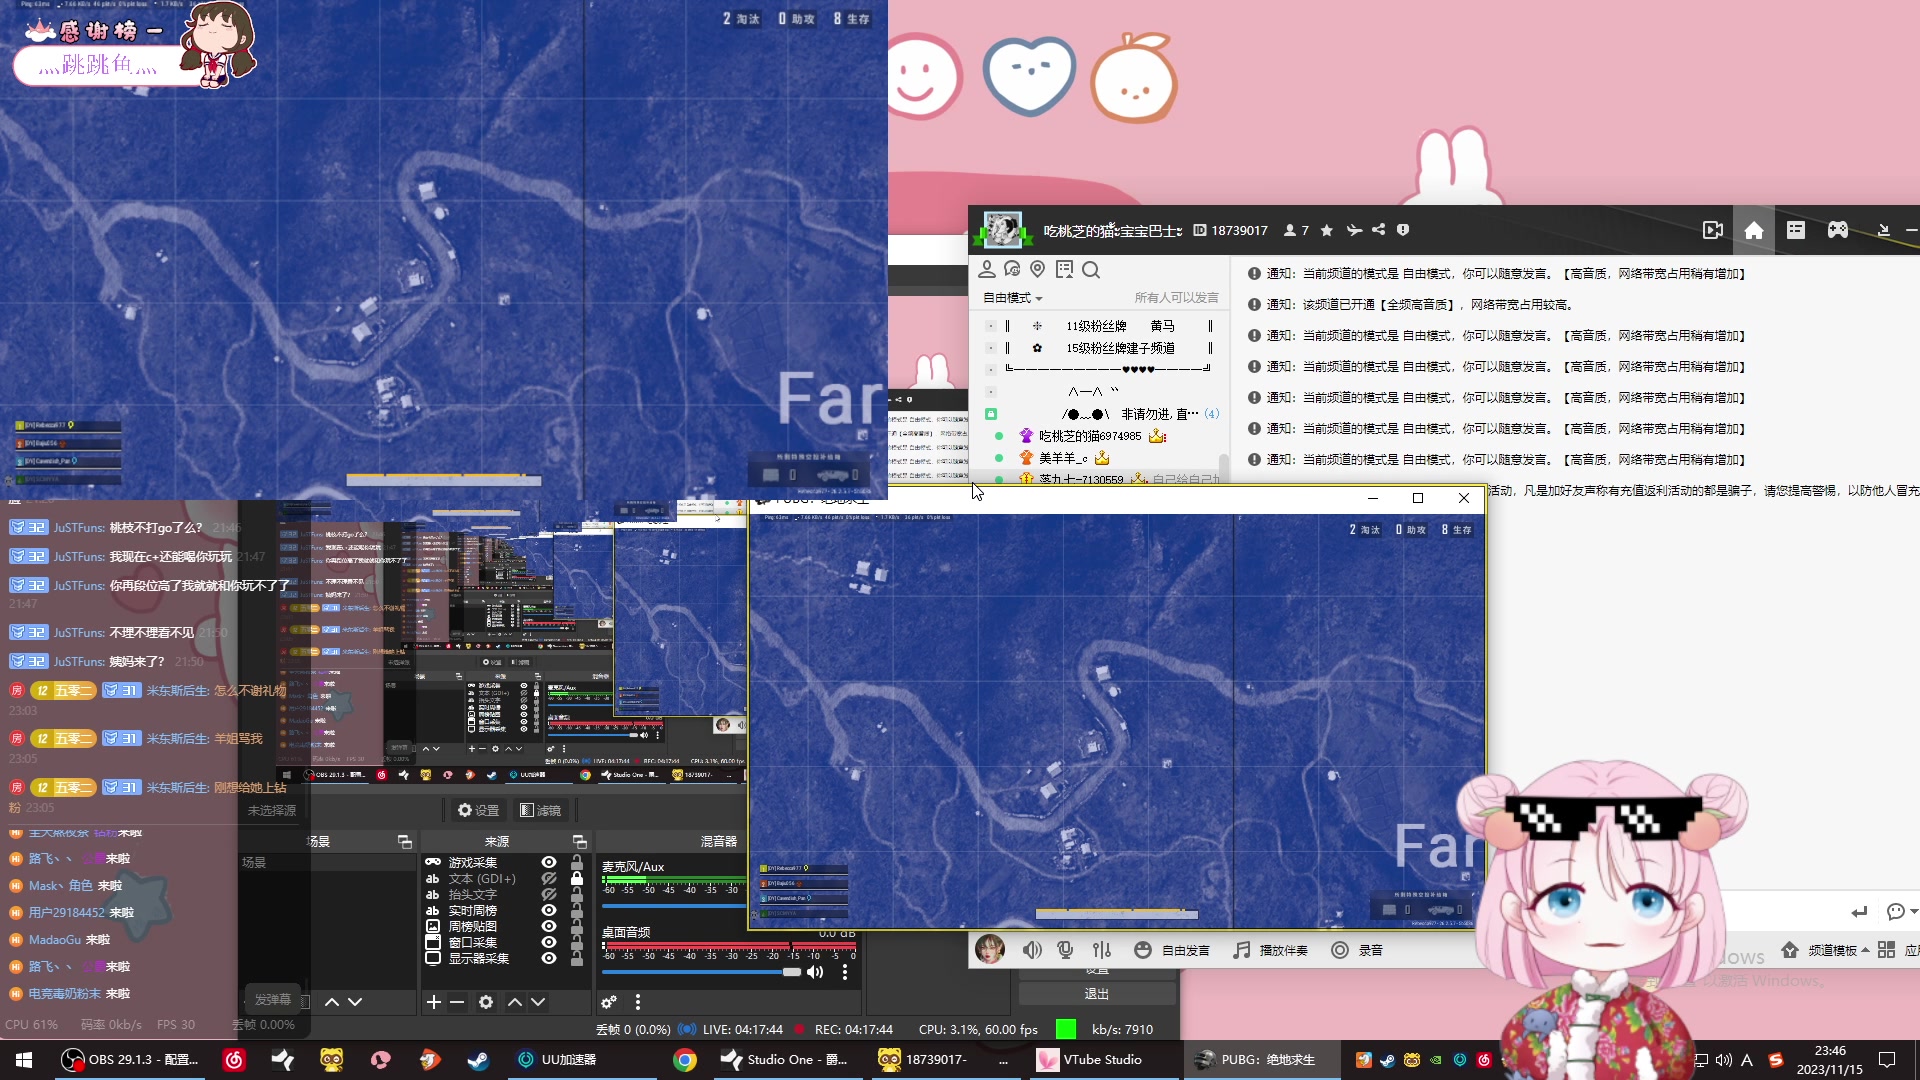Open 桌面音频 three-dot options menu
Viewport: 1920px width, 1080px height.
coord(845,972)
